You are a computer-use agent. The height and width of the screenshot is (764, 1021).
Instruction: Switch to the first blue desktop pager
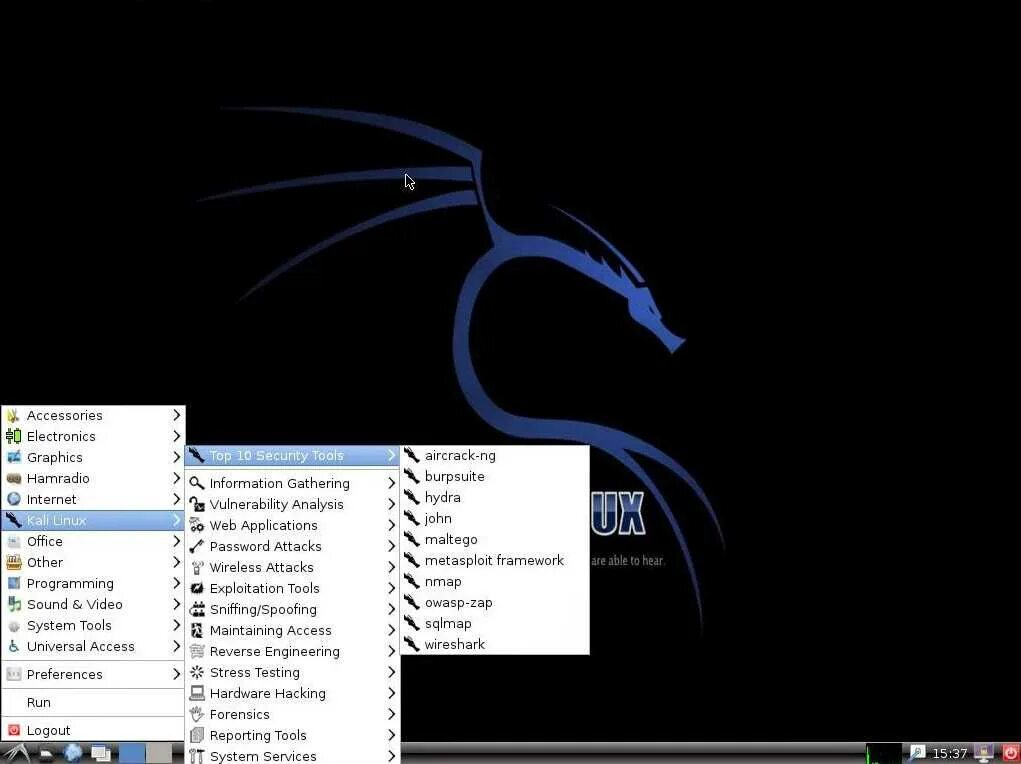(x=132, y=754)
